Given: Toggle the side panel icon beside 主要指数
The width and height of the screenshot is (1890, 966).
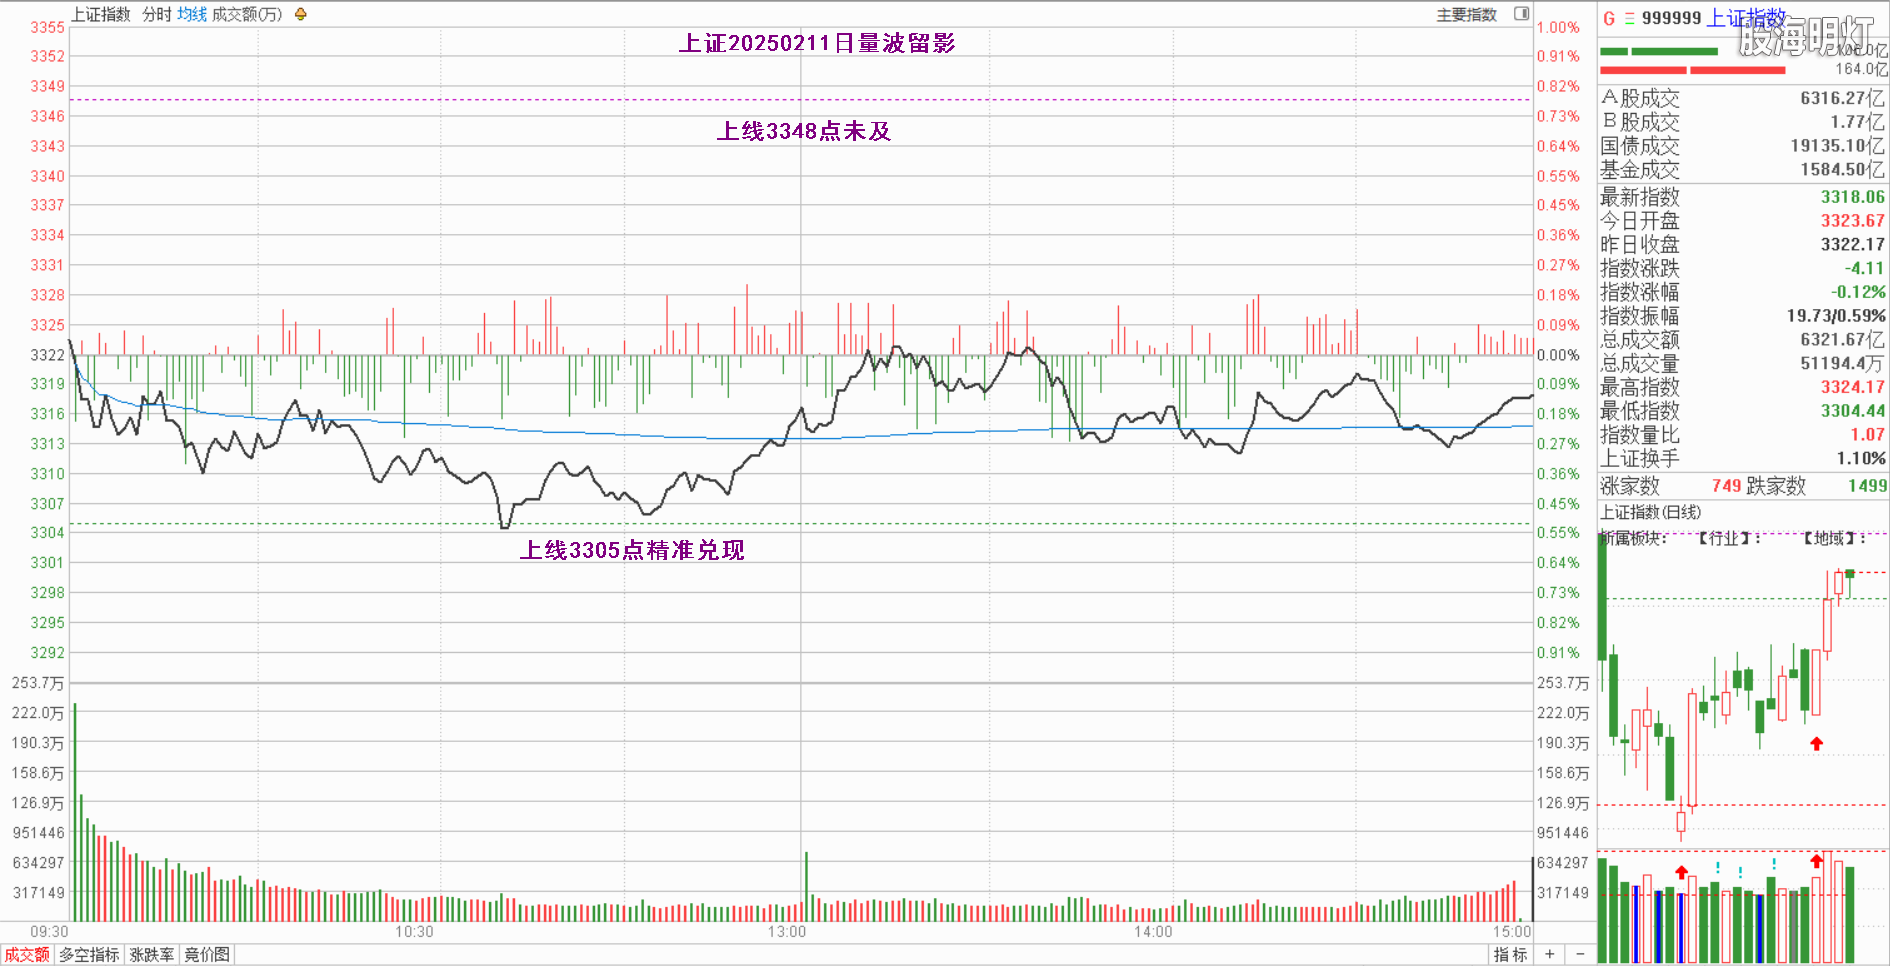Looking at the screenshot, I should (x=1521, y=14).
